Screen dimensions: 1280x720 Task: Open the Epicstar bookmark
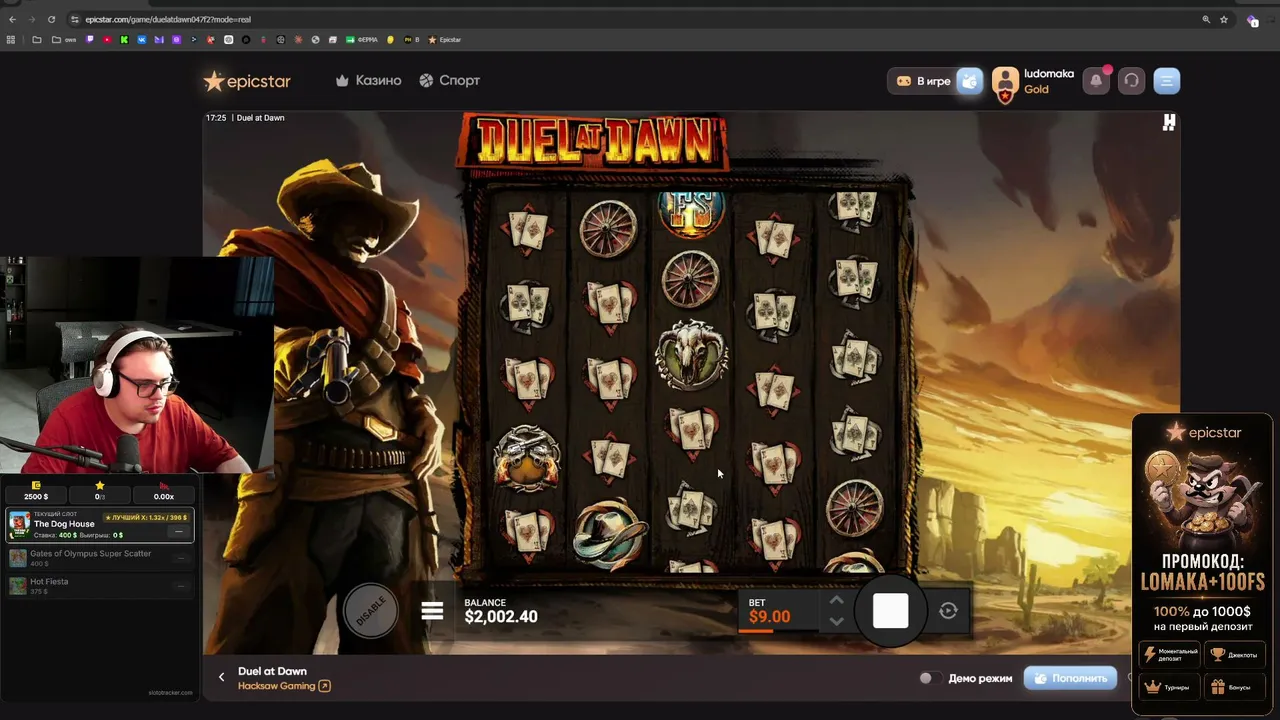click(x=445, y=40)
